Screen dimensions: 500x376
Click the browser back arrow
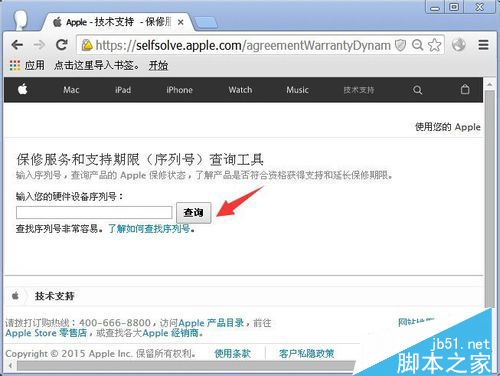click(17, 45)
